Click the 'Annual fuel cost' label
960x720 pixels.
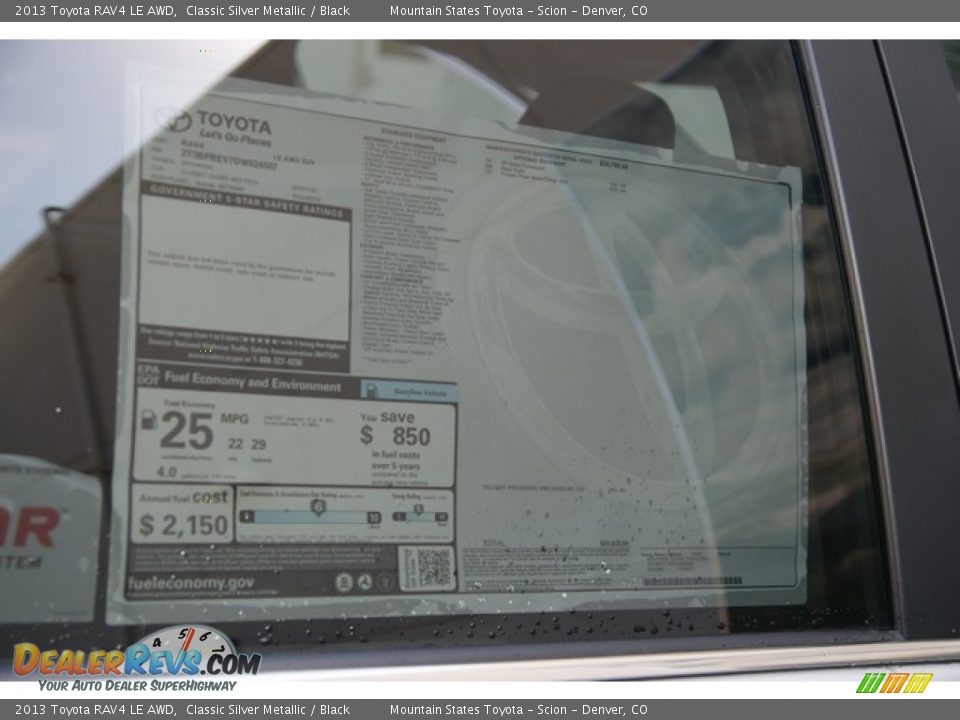pyautogui.click(x=183, y=498)
